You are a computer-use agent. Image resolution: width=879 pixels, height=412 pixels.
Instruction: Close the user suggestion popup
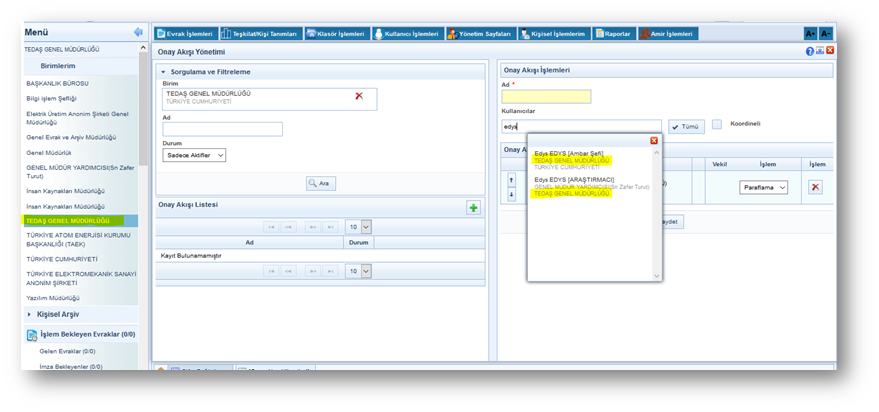654,140
